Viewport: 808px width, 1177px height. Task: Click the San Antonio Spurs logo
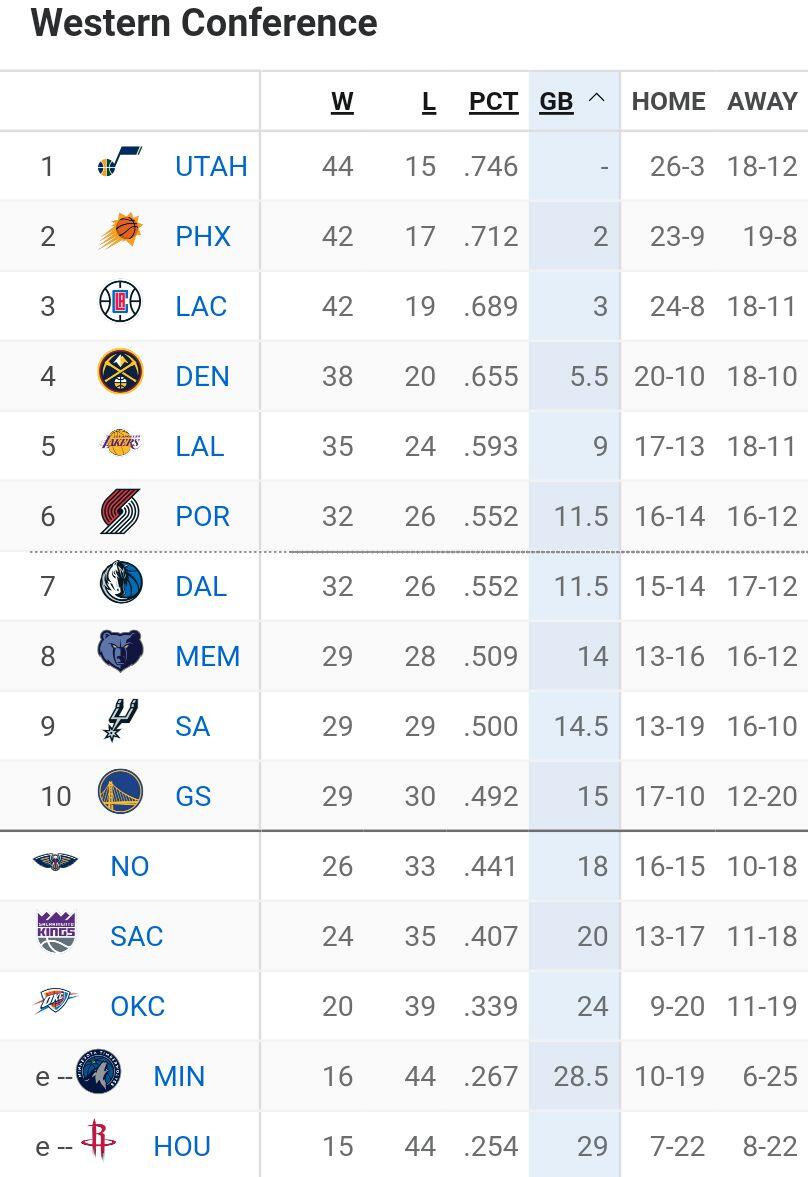[120, 722]
